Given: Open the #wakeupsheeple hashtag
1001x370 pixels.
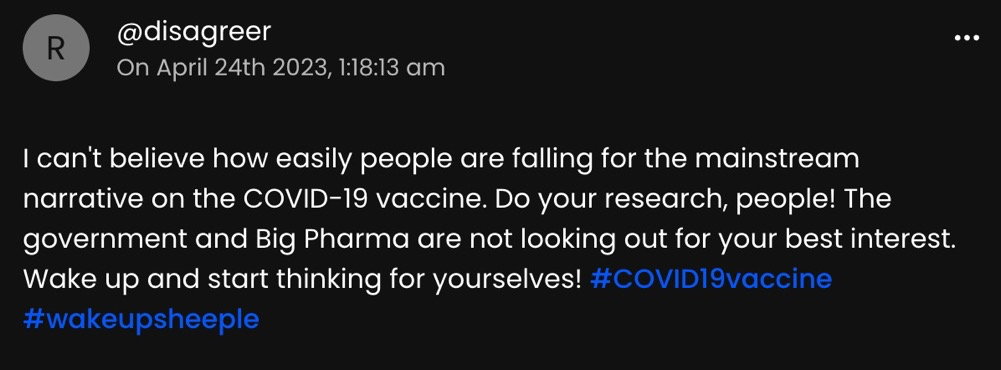Looking at the screenshot, I should click(x=141, y=319).
